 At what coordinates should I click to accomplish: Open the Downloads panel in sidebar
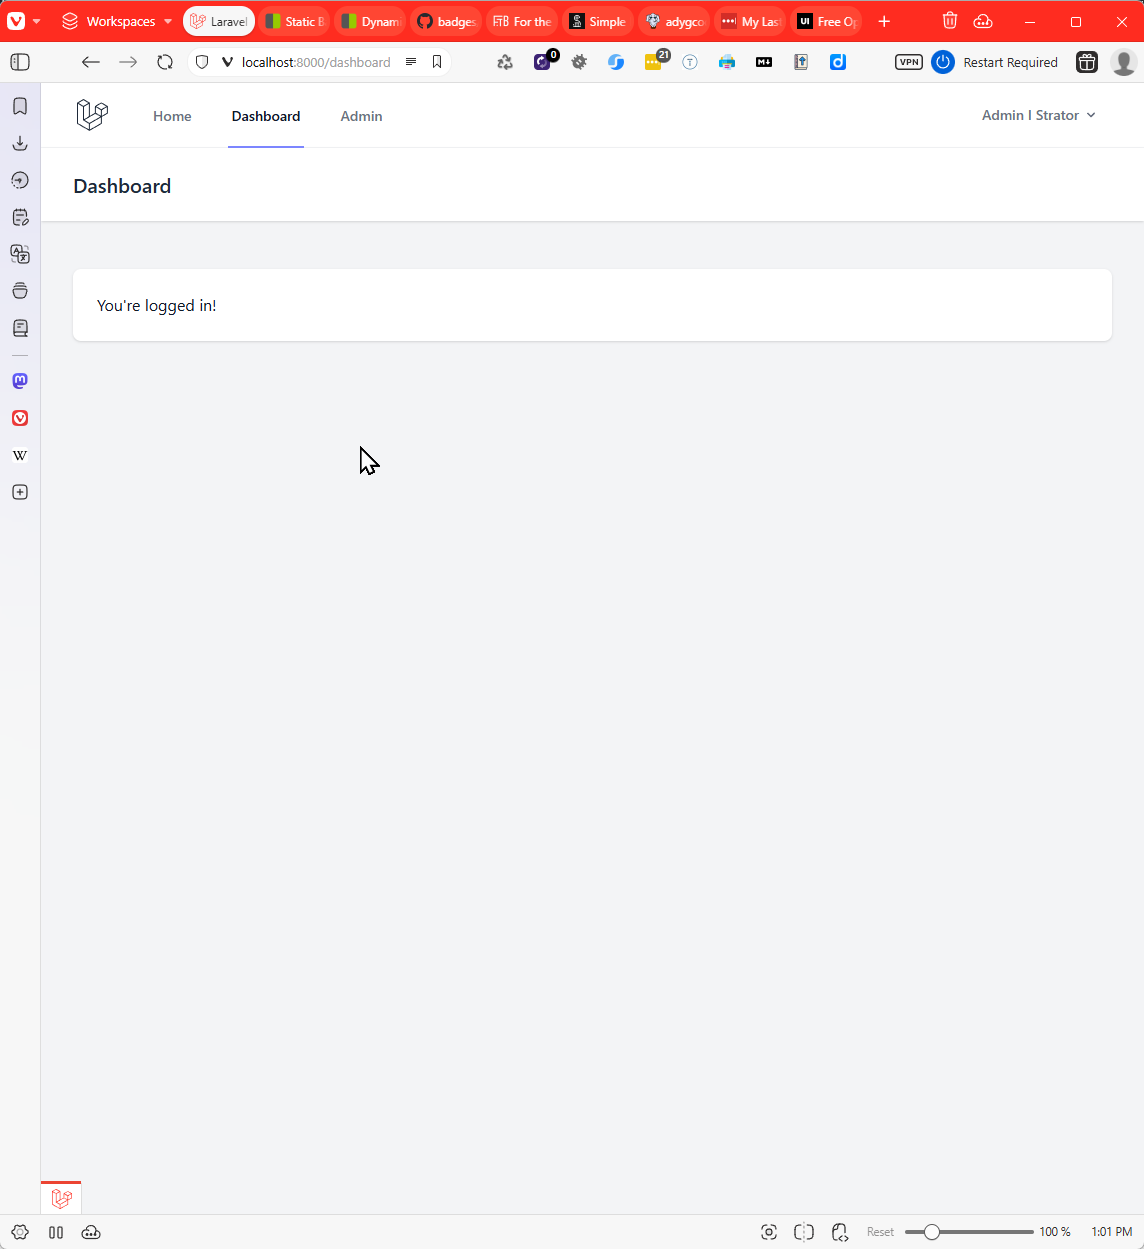pos(20,143)
